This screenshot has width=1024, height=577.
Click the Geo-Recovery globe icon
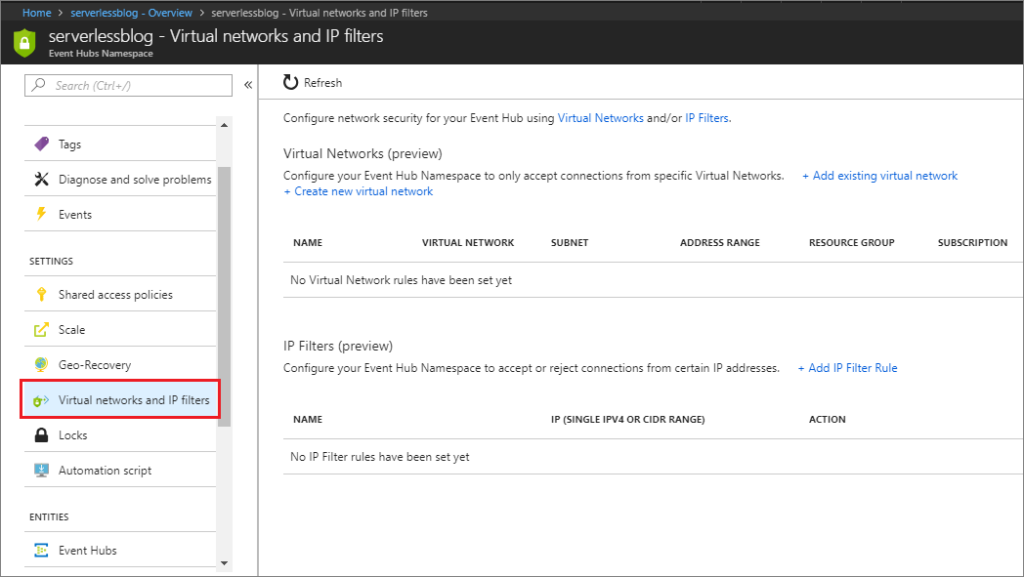(x=41, y=364)
